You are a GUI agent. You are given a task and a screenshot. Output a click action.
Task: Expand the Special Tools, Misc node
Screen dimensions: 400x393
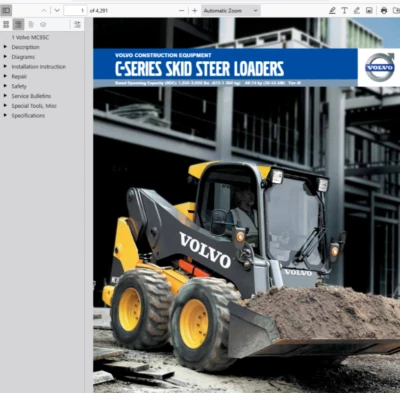click(x=5, y=105)
